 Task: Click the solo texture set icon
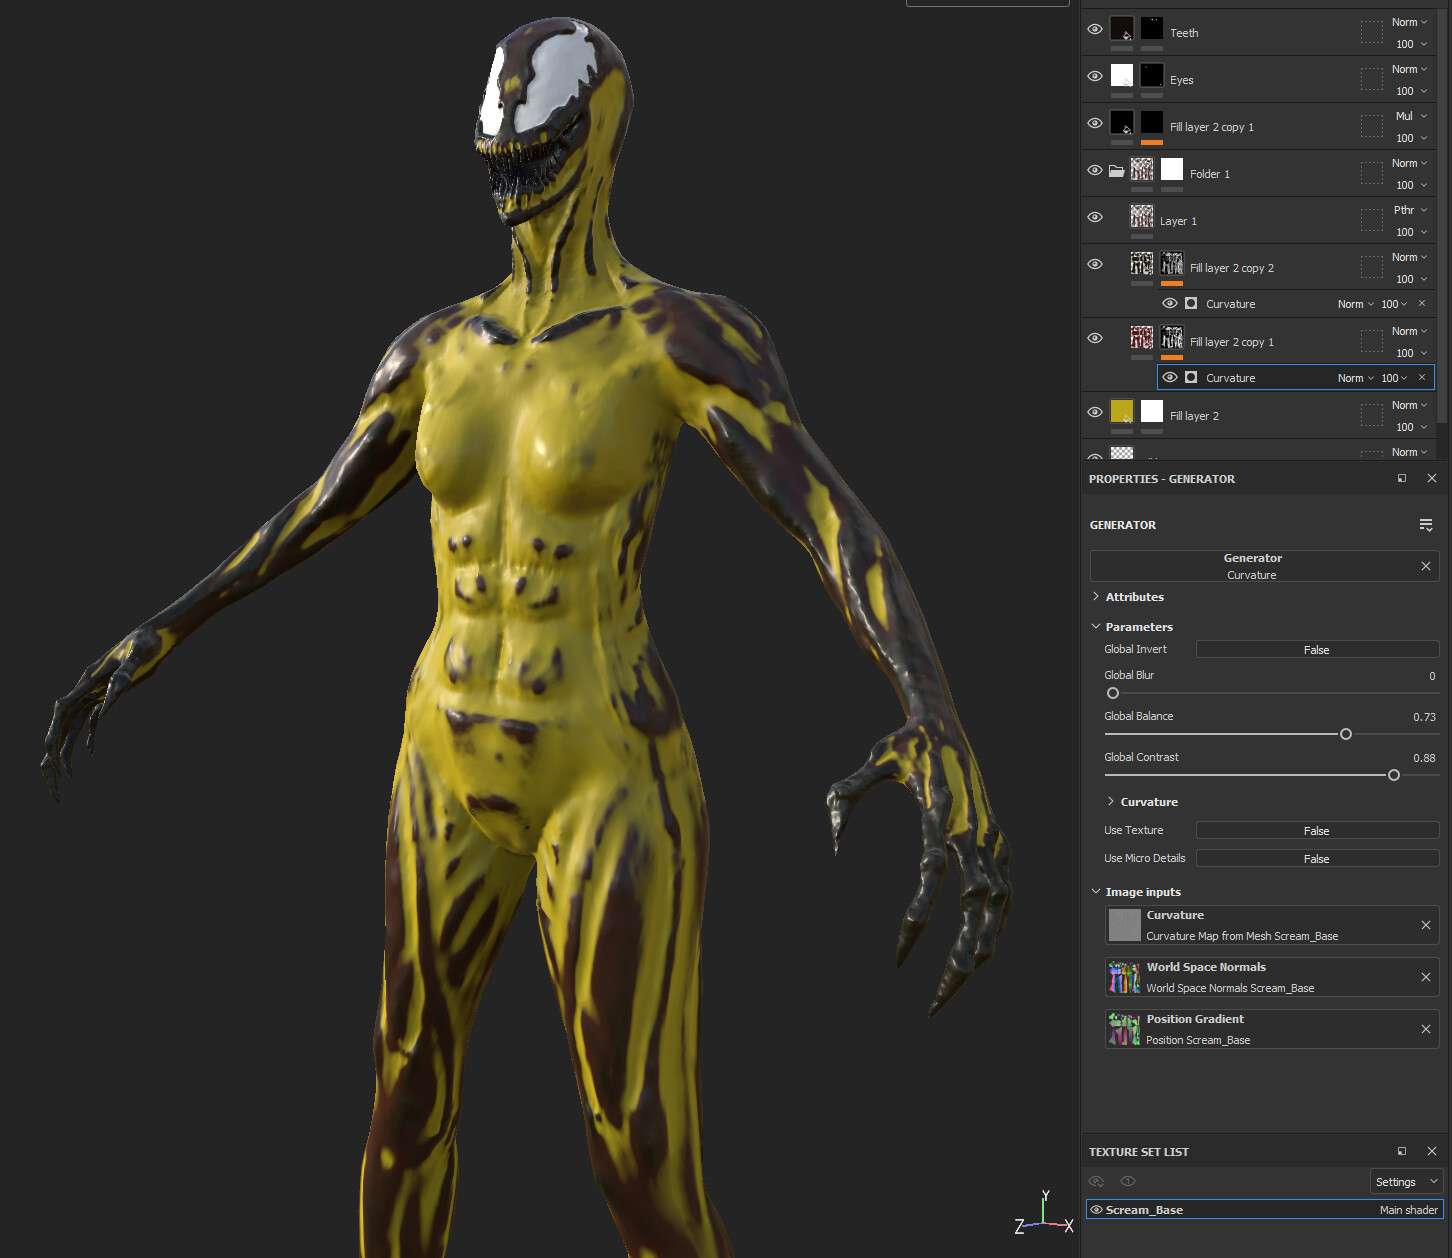(1128, 1182)
